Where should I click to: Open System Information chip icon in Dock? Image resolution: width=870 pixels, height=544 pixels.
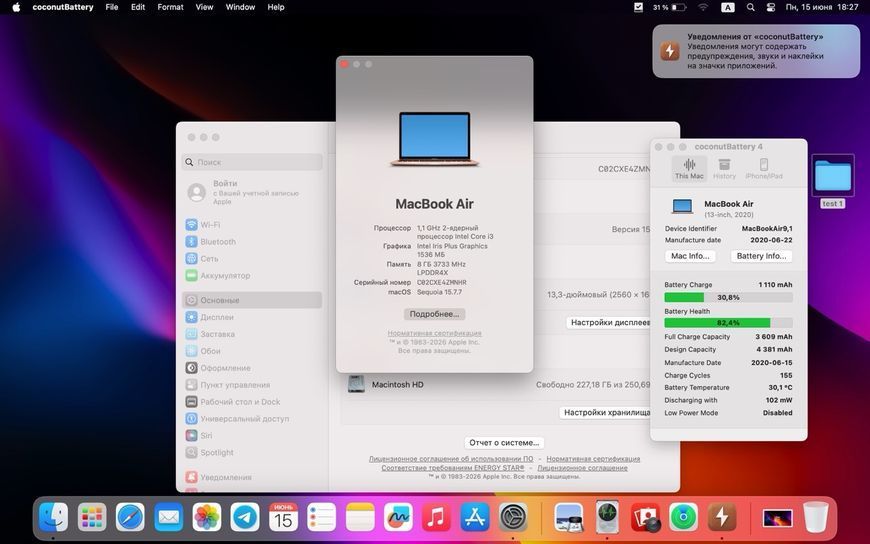tap(607, 517)
